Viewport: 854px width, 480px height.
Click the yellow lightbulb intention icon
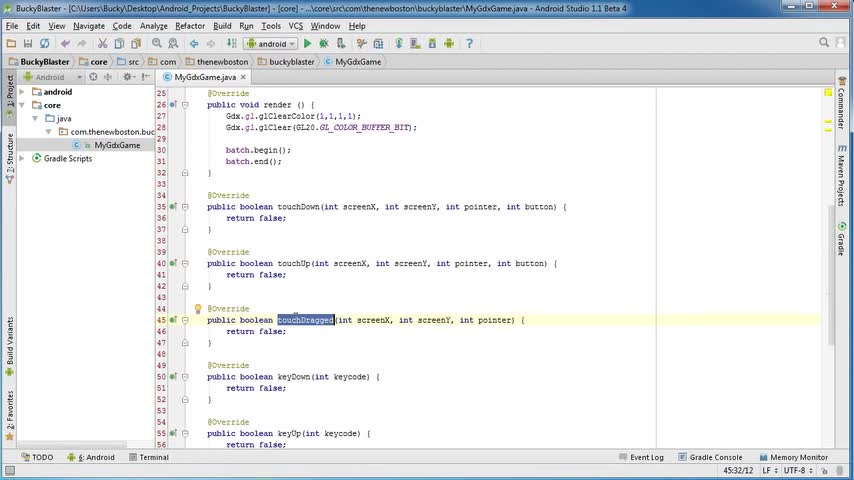(198, 309)
